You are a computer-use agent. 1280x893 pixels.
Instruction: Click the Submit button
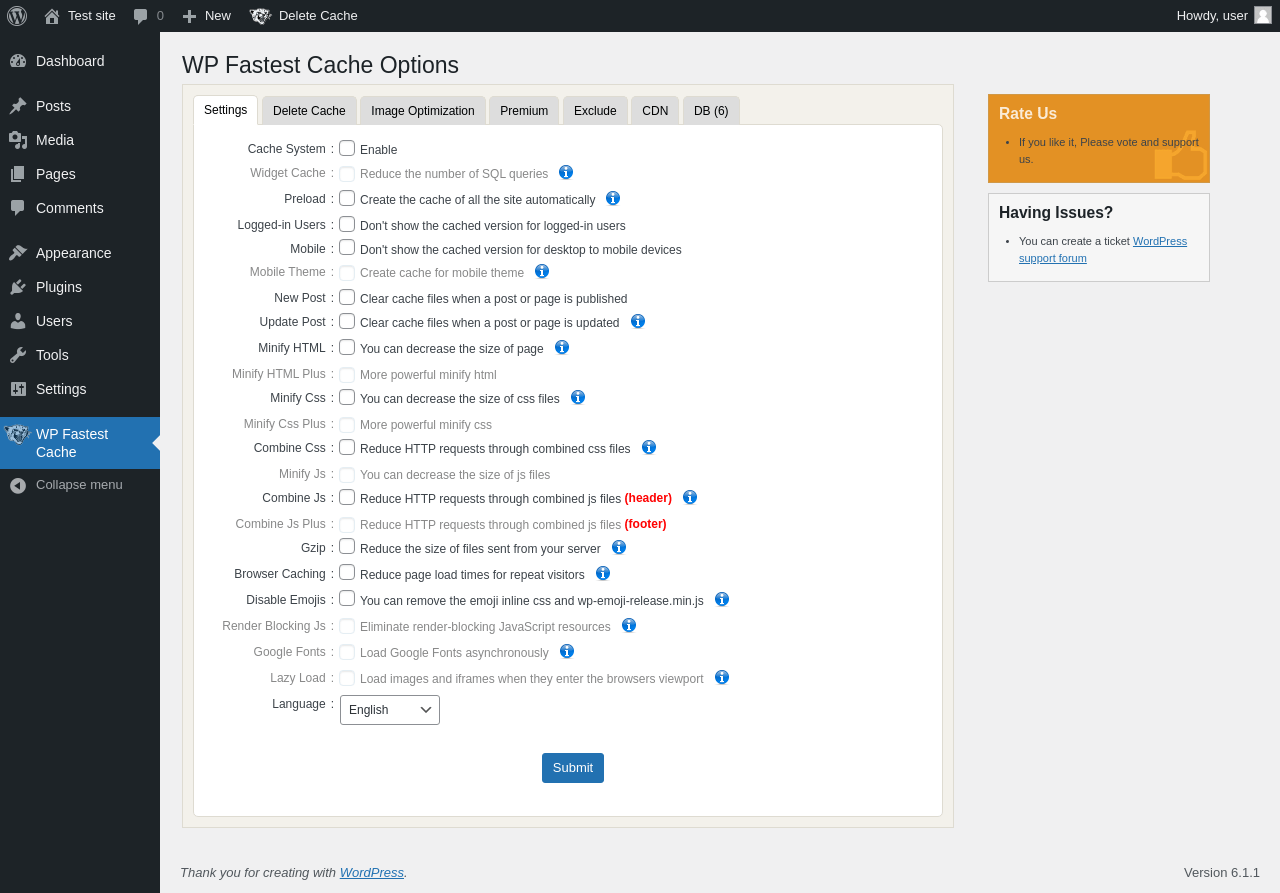click(573, 768)
